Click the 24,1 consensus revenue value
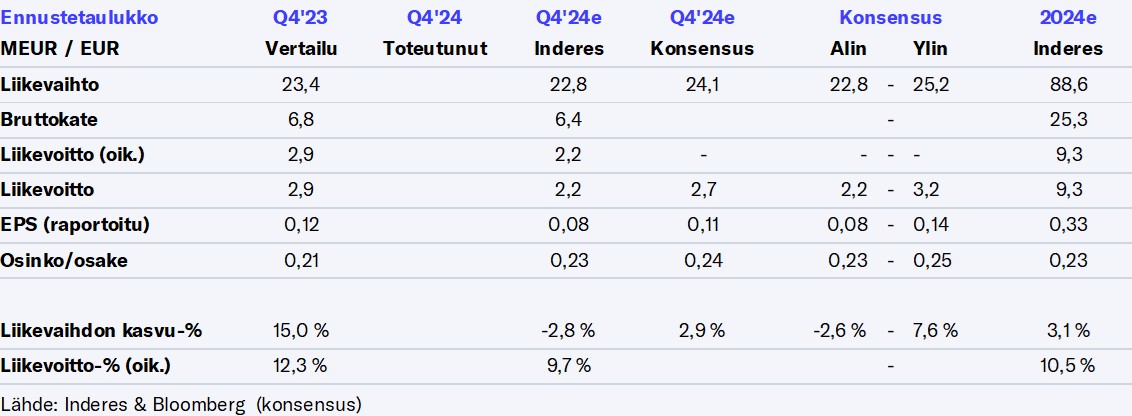Screen dimensions: 1132x416 701,85
